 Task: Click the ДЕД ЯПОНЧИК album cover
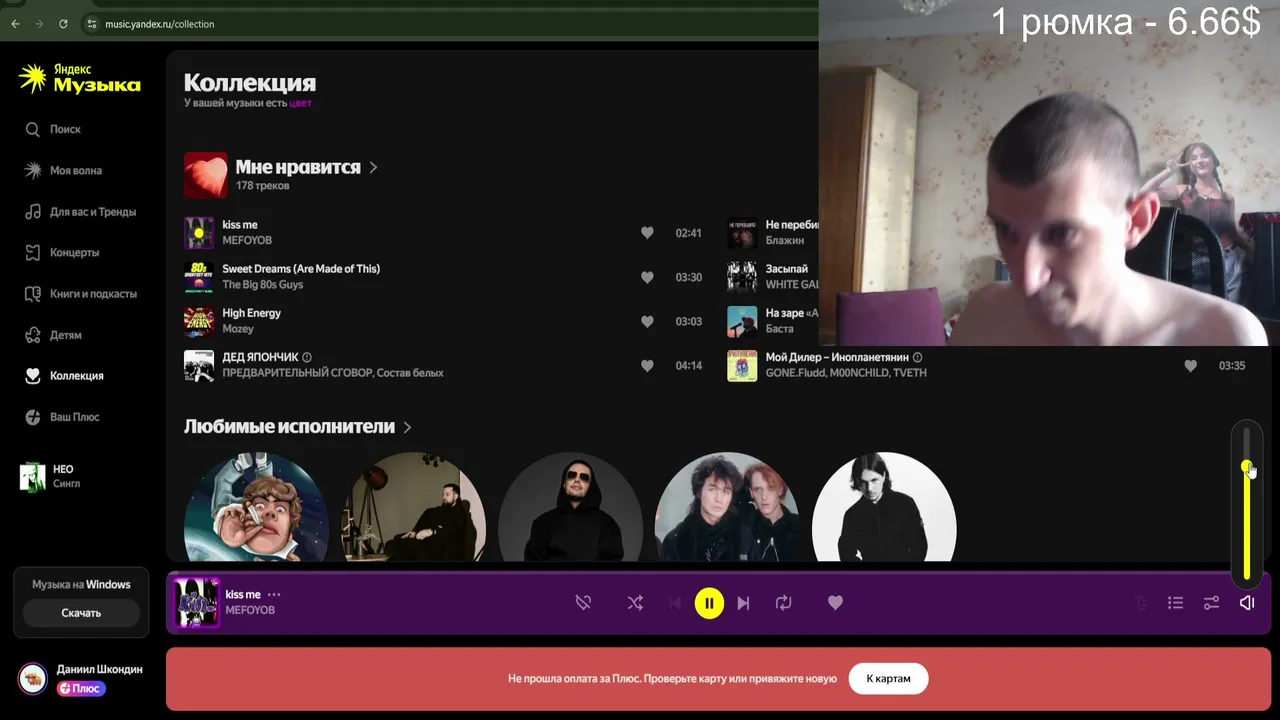[199, 365]
